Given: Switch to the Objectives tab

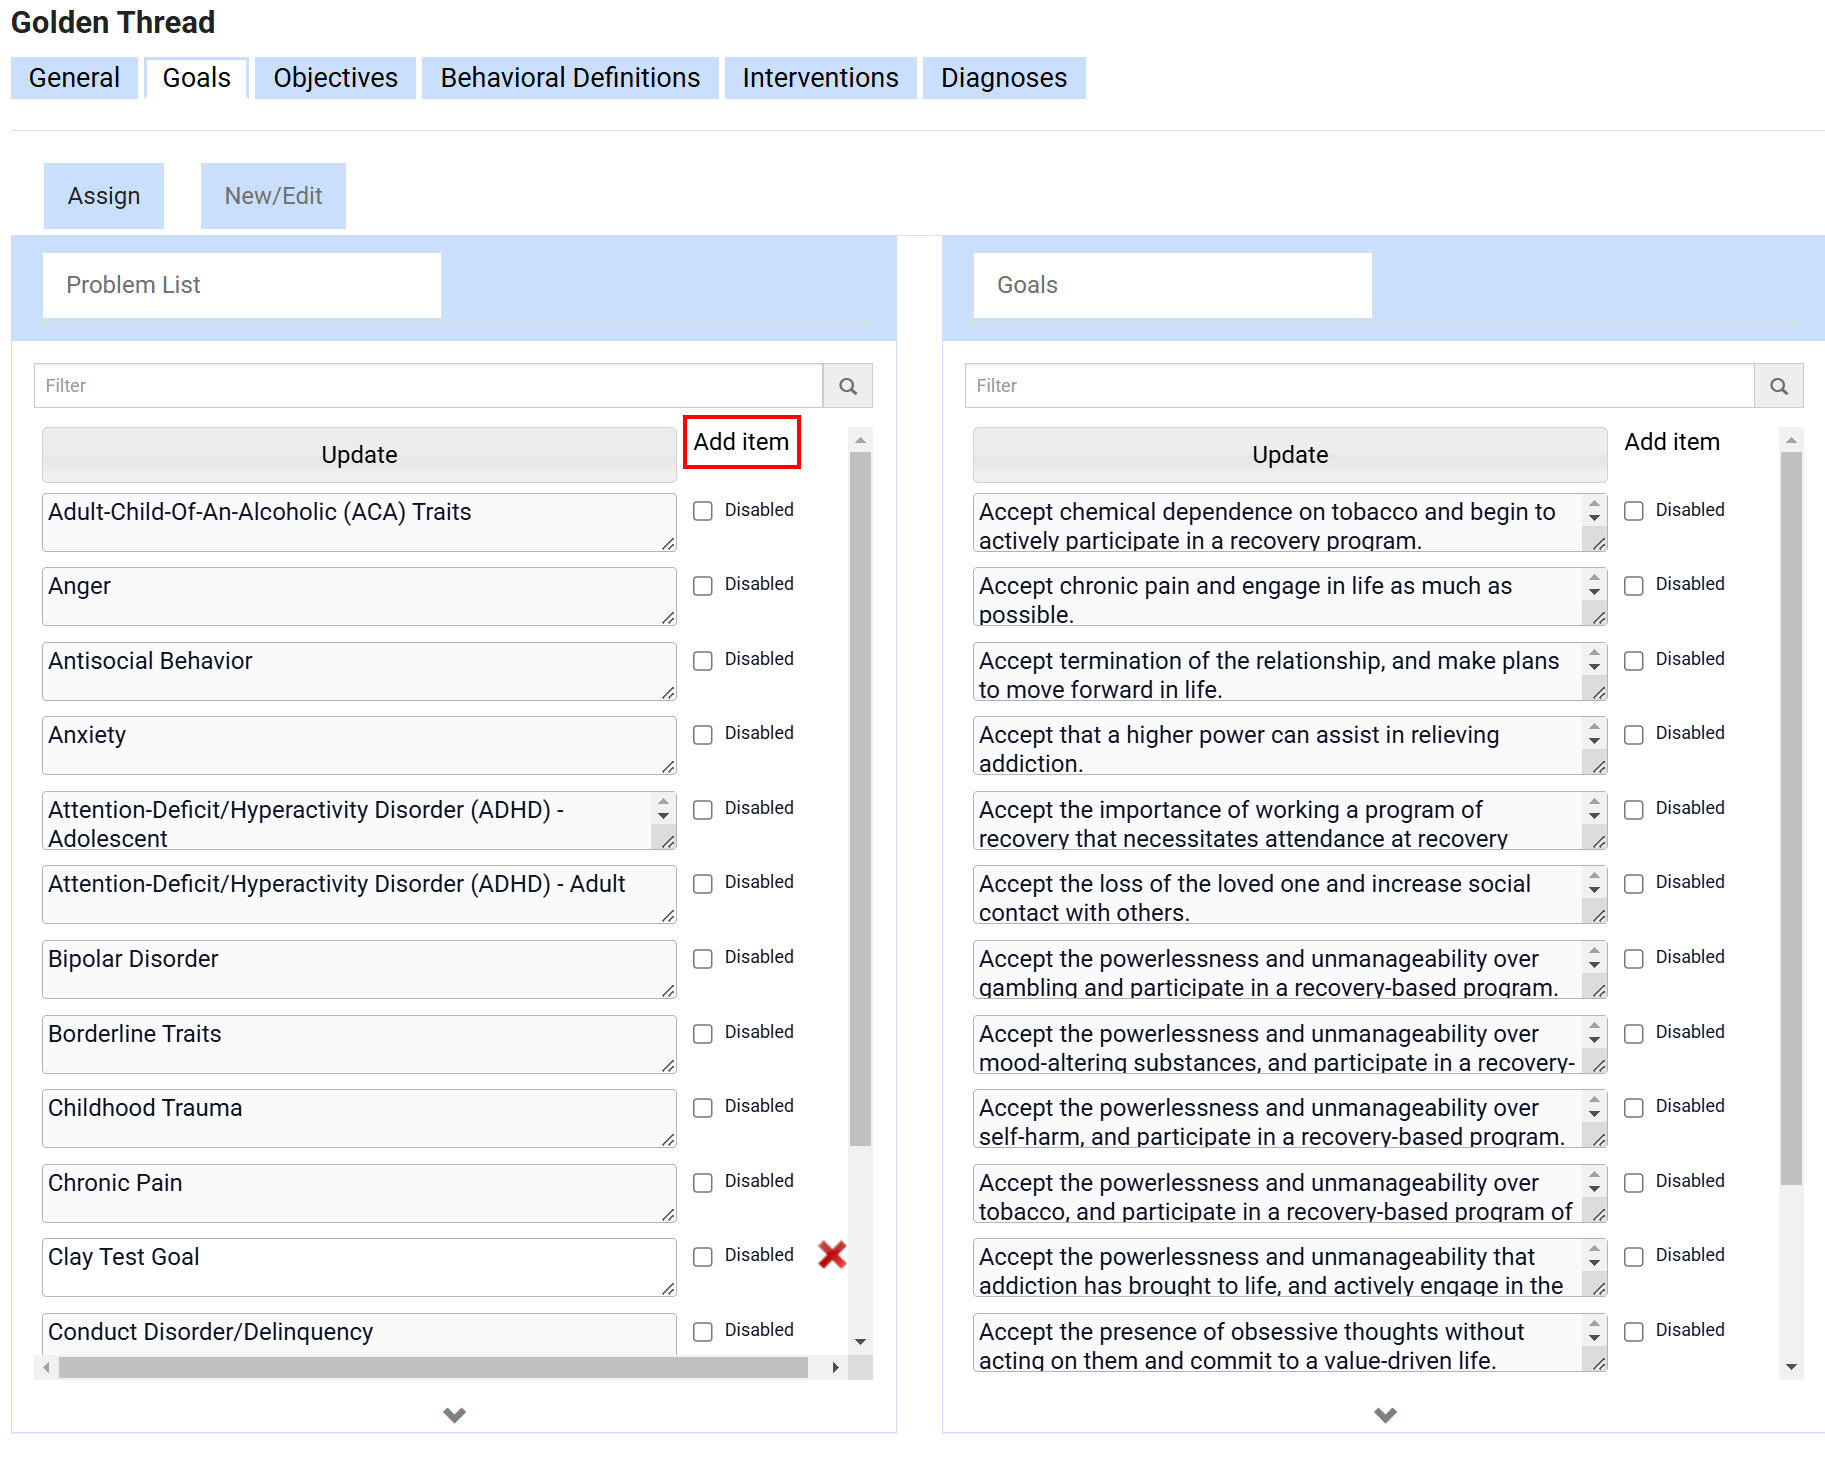Looking at the screenshot, I should [x=335, y=78].
